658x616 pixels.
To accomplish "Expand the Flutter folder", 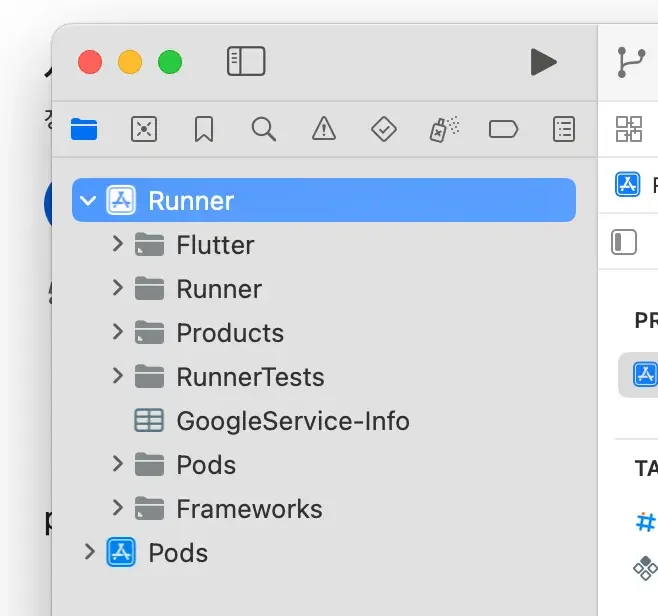I will pyautogui.click(x=118, y=244).
